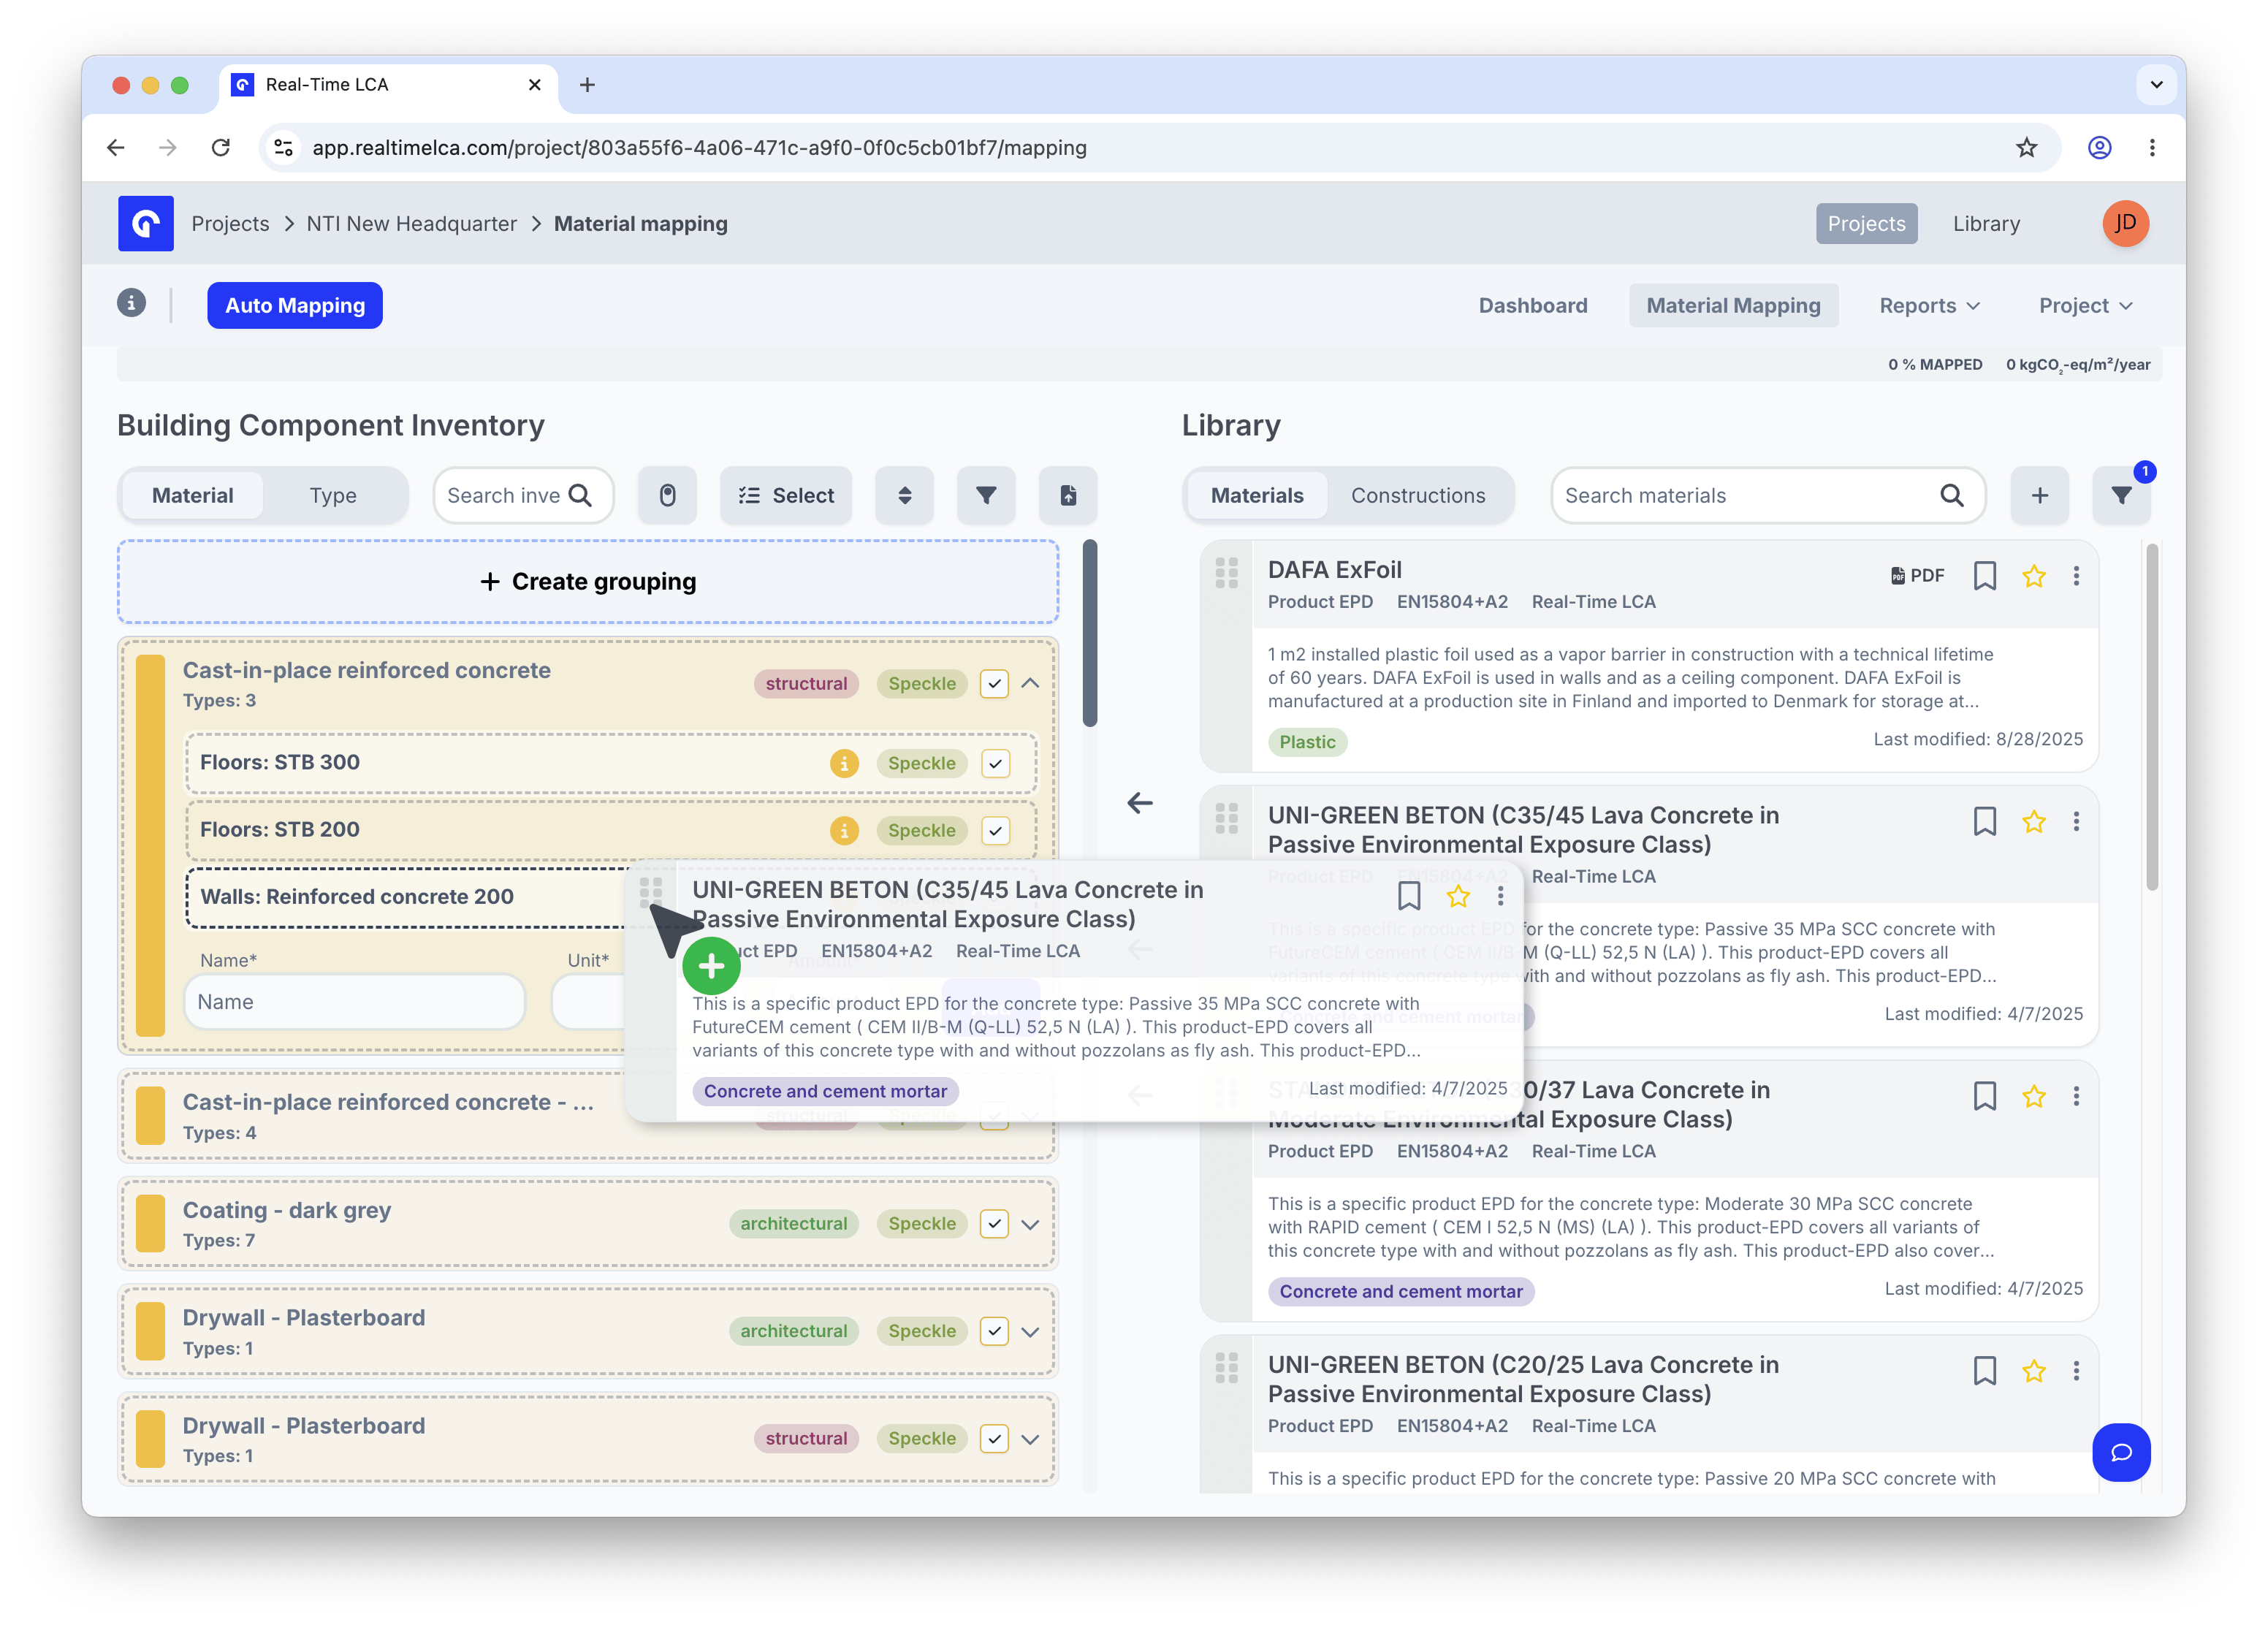Bookmark the C30/37 Lava Concrete card
The width and height of the screenshot is (2268, 1625).
tap(1985, 1097)
